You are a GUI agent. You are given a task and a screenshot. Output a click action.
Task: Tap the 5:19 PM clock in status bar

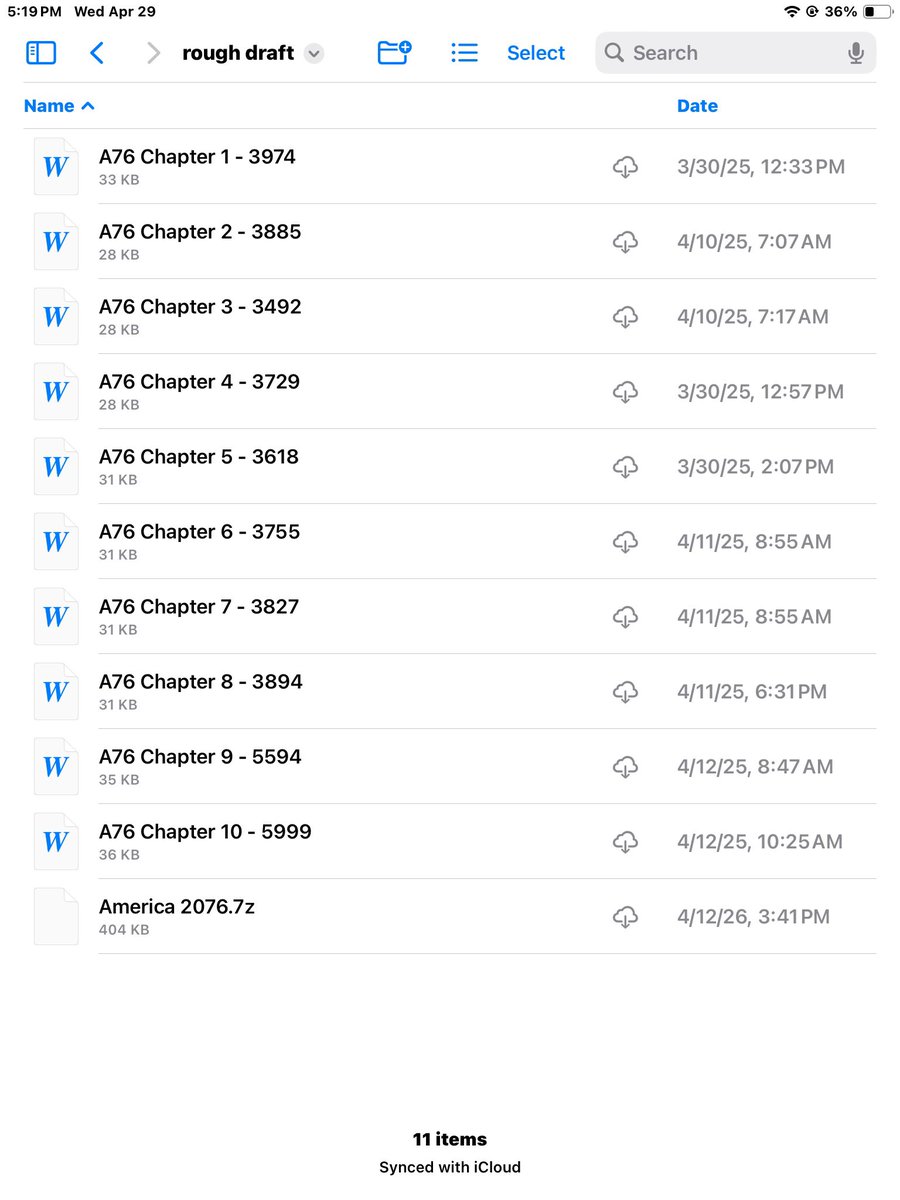point(34,12)
